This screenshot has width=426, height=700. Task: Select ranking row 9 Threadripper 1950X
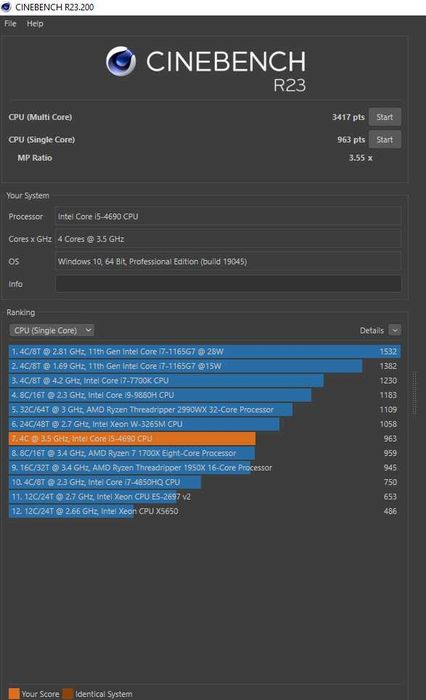205,467
